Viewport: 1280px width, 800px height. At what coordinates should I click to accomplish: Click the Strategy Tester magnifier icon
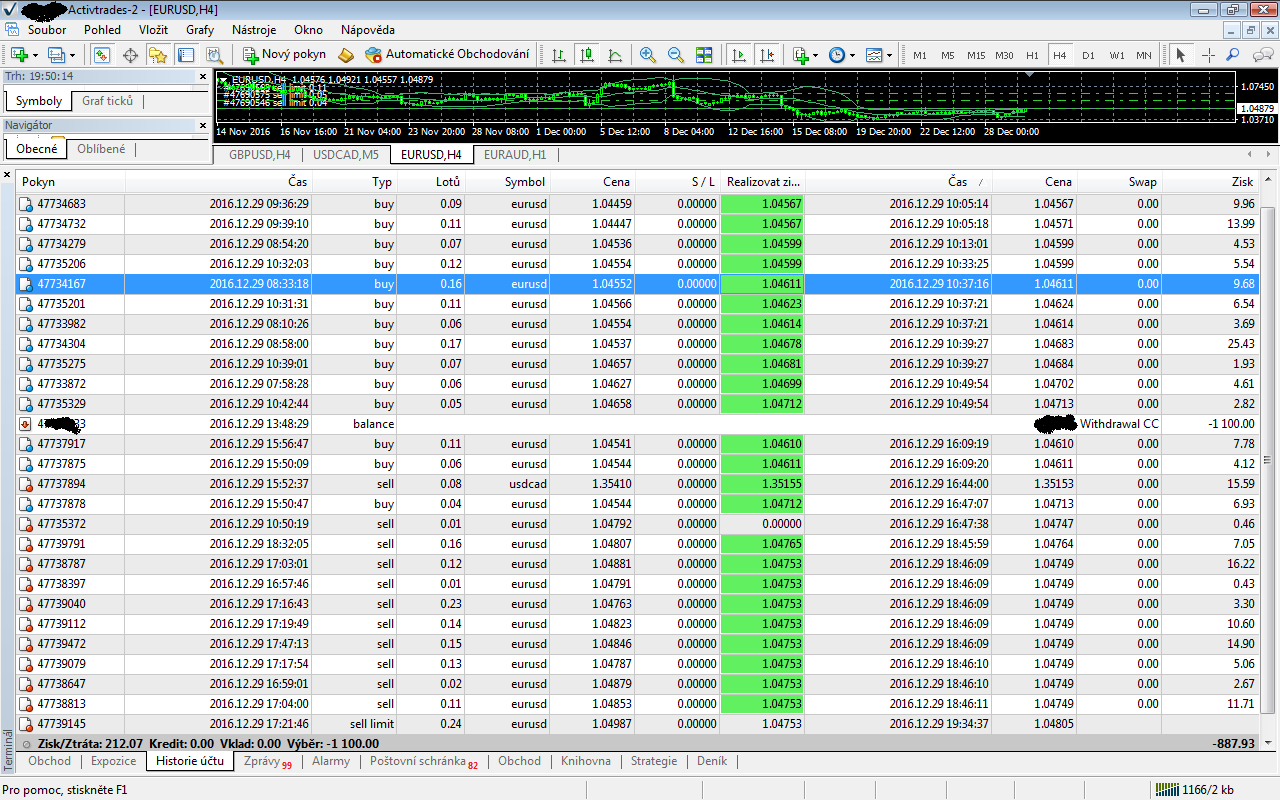click(x=214, y=55)
